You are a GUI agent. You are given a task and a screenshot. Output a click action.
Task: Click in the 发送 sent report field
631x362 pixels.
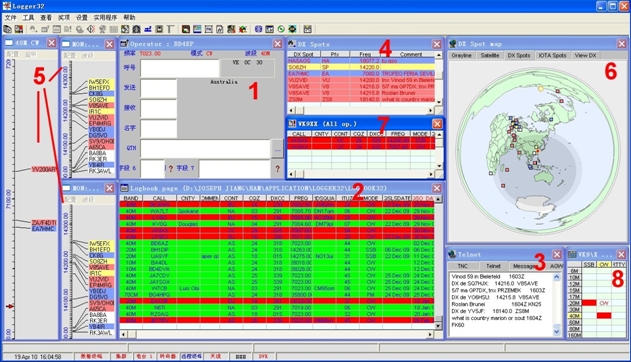[159, 88]
